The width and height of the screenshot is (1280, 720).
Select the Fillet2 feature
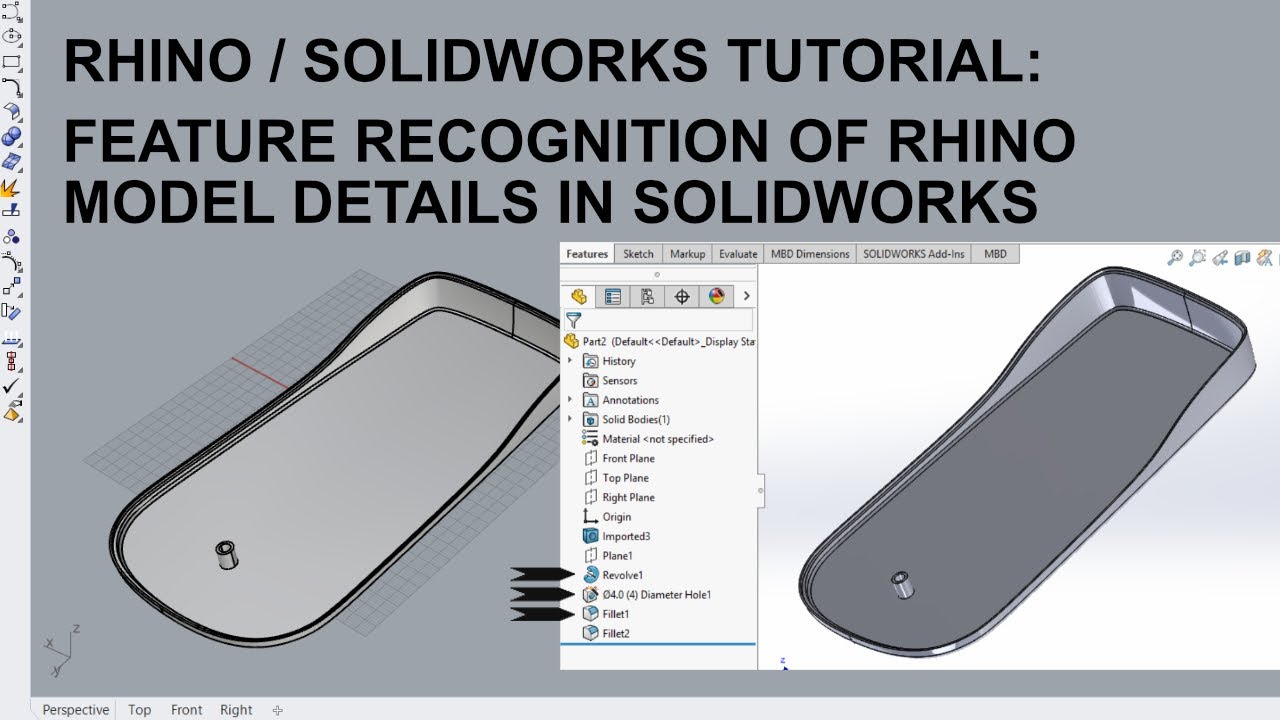pos(606,634)
